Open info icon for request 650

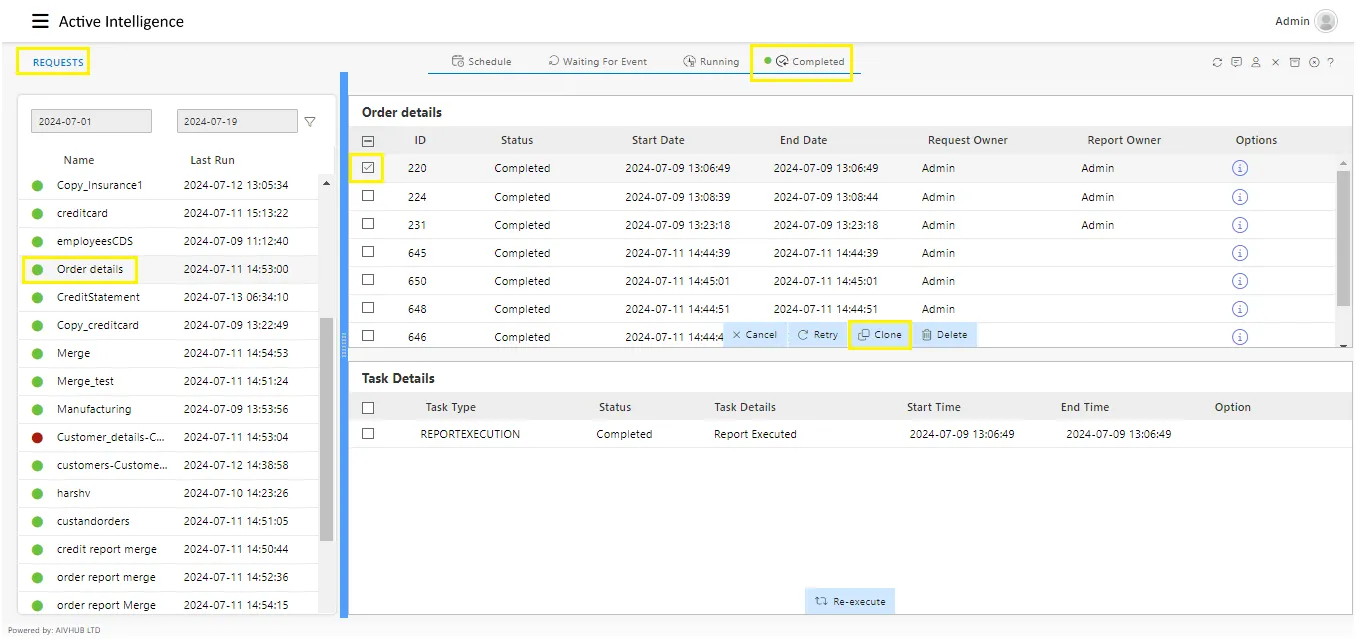point(1240,281)
